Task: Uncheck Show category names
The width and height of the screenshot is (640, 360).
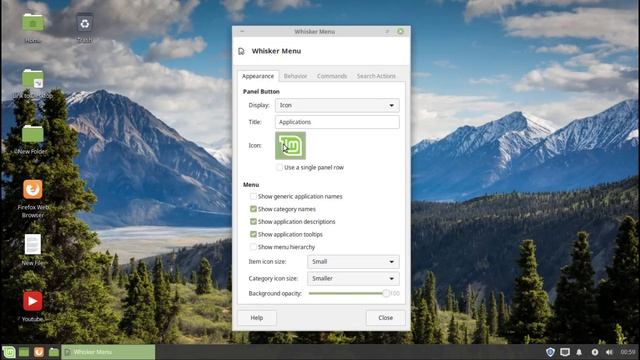Action: click(253, 209)
